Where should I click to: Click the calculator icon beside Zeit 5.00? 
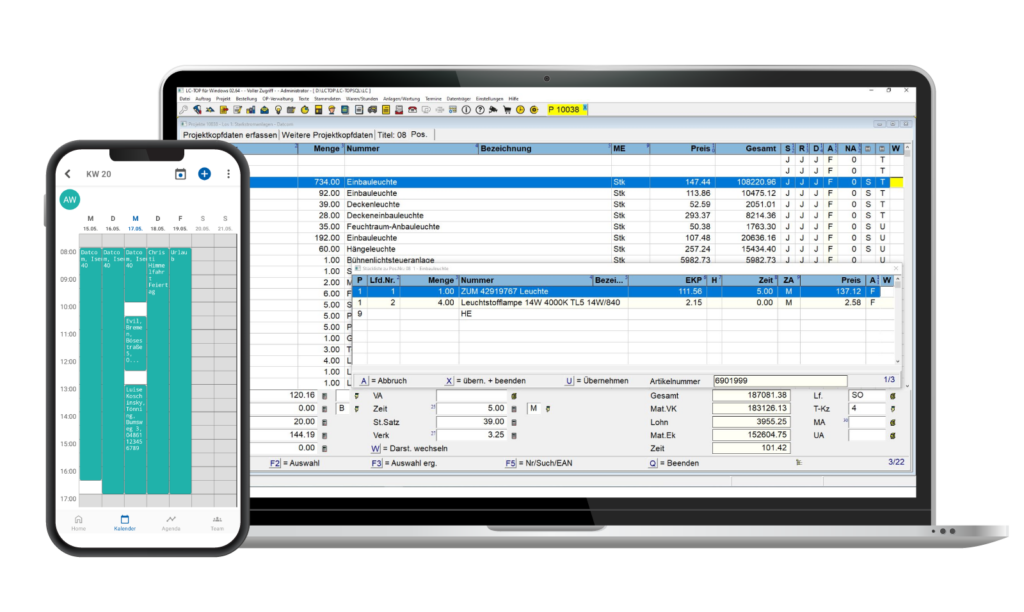coord(514,409)
